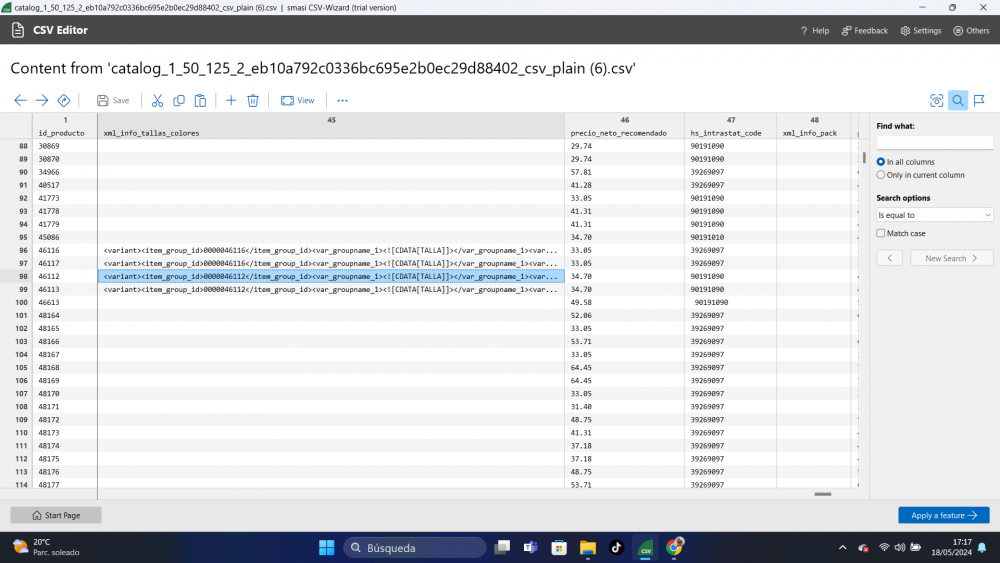Open Task View from the taskbar
Screen dimensions: 1000x563
[502, 548]
